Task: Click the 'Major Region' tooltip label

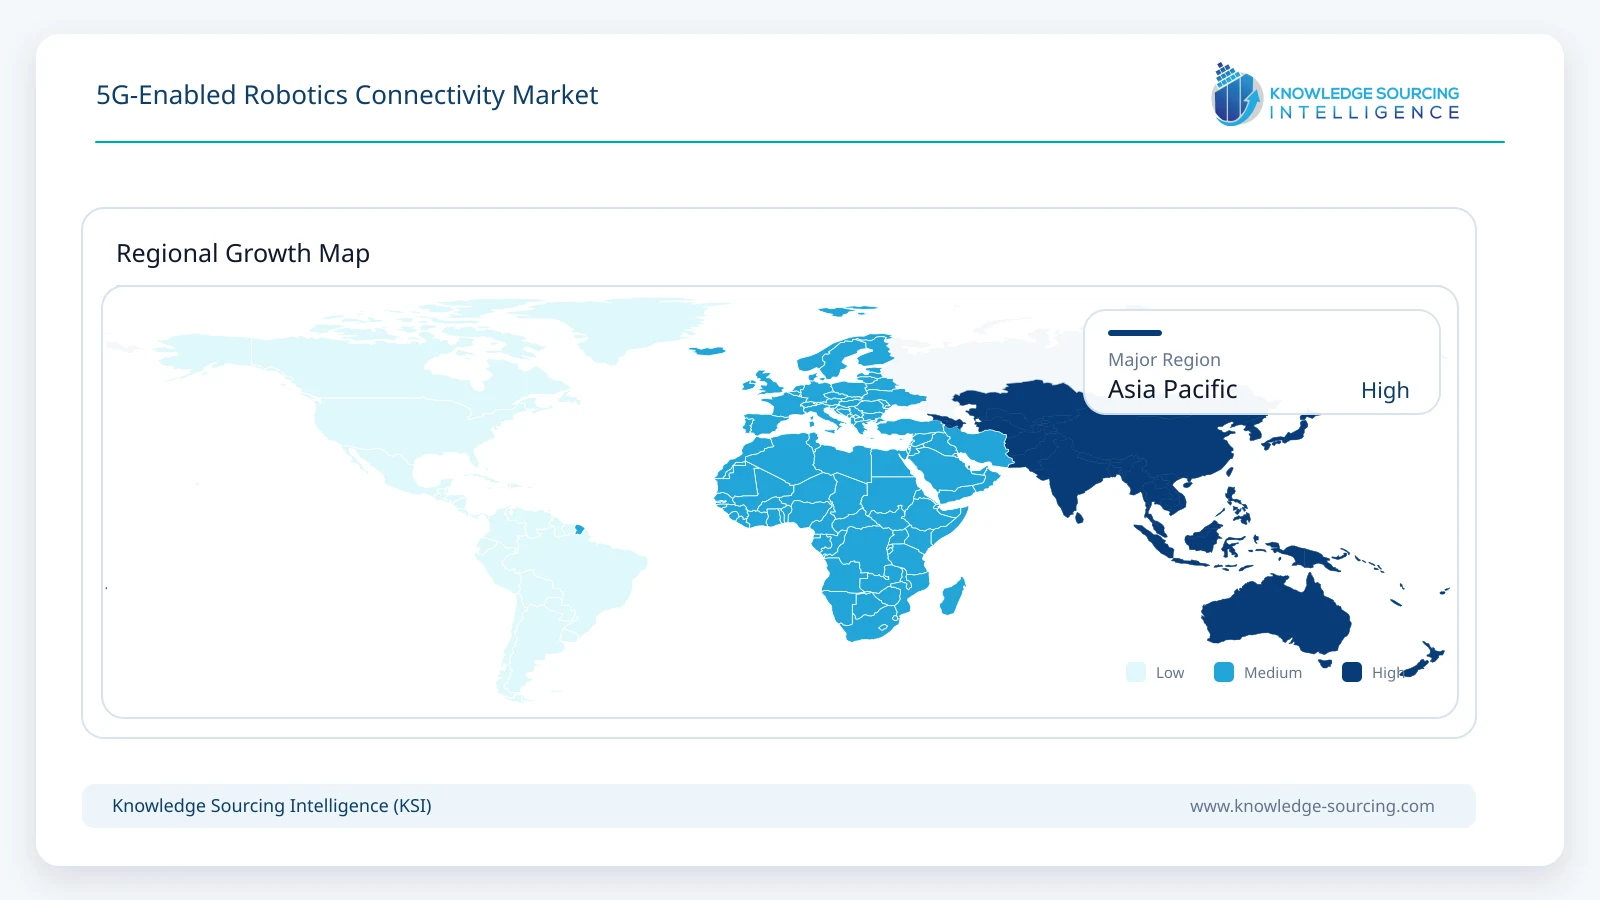Action: (x=1164, y=360)
